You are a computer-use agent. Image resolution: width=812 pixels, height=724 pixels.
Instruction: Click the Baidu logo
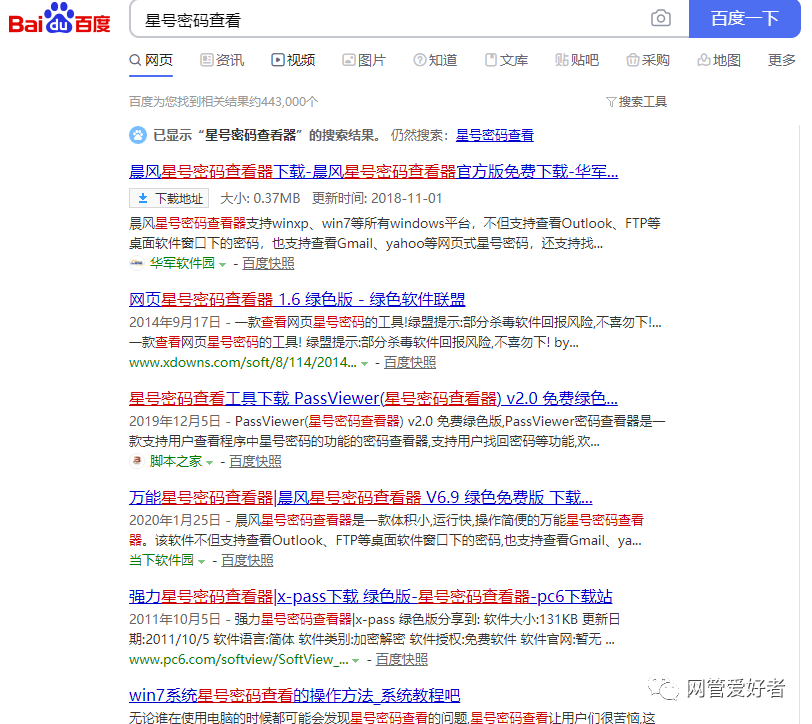coord(59,19)
